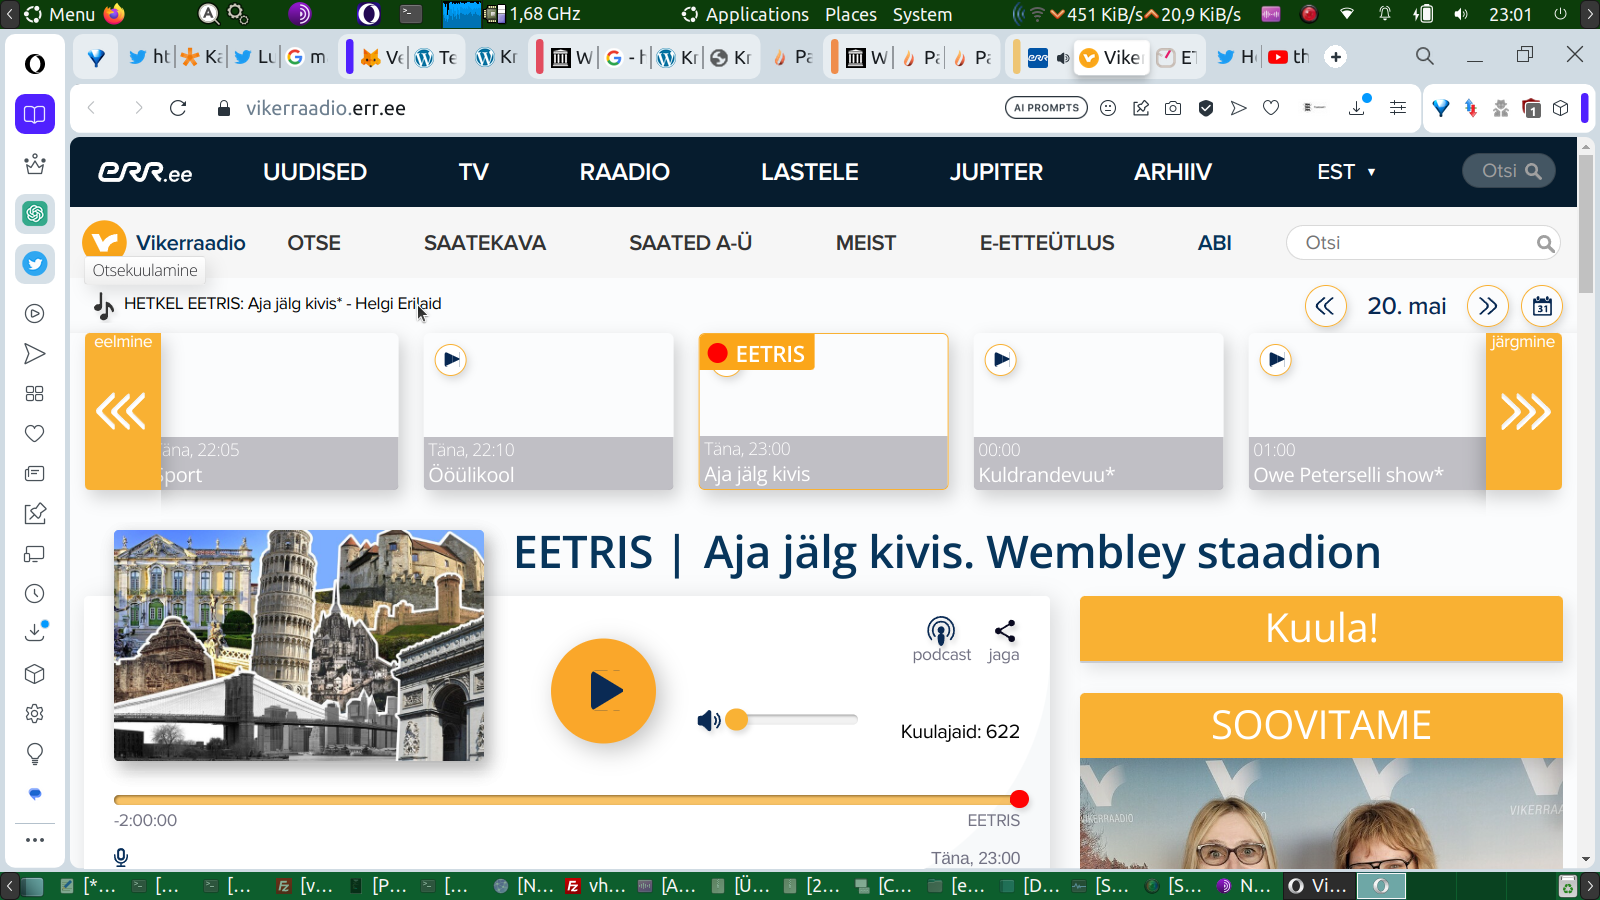Open the RAADIO section in top navigation
This screenshot has width=1600, height=900.
coord(624,172)
